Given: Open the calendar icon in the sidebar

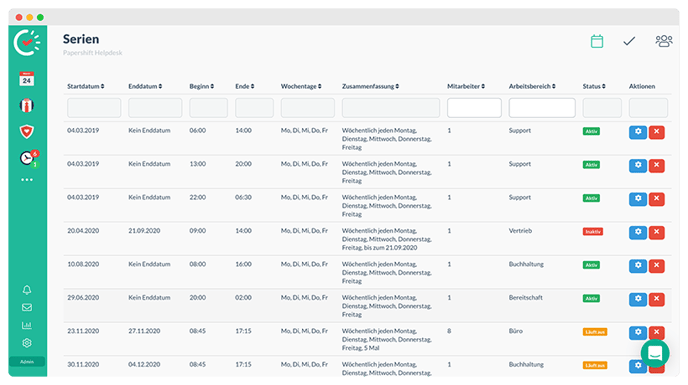Looking at the screenshot, I should 27,79.
